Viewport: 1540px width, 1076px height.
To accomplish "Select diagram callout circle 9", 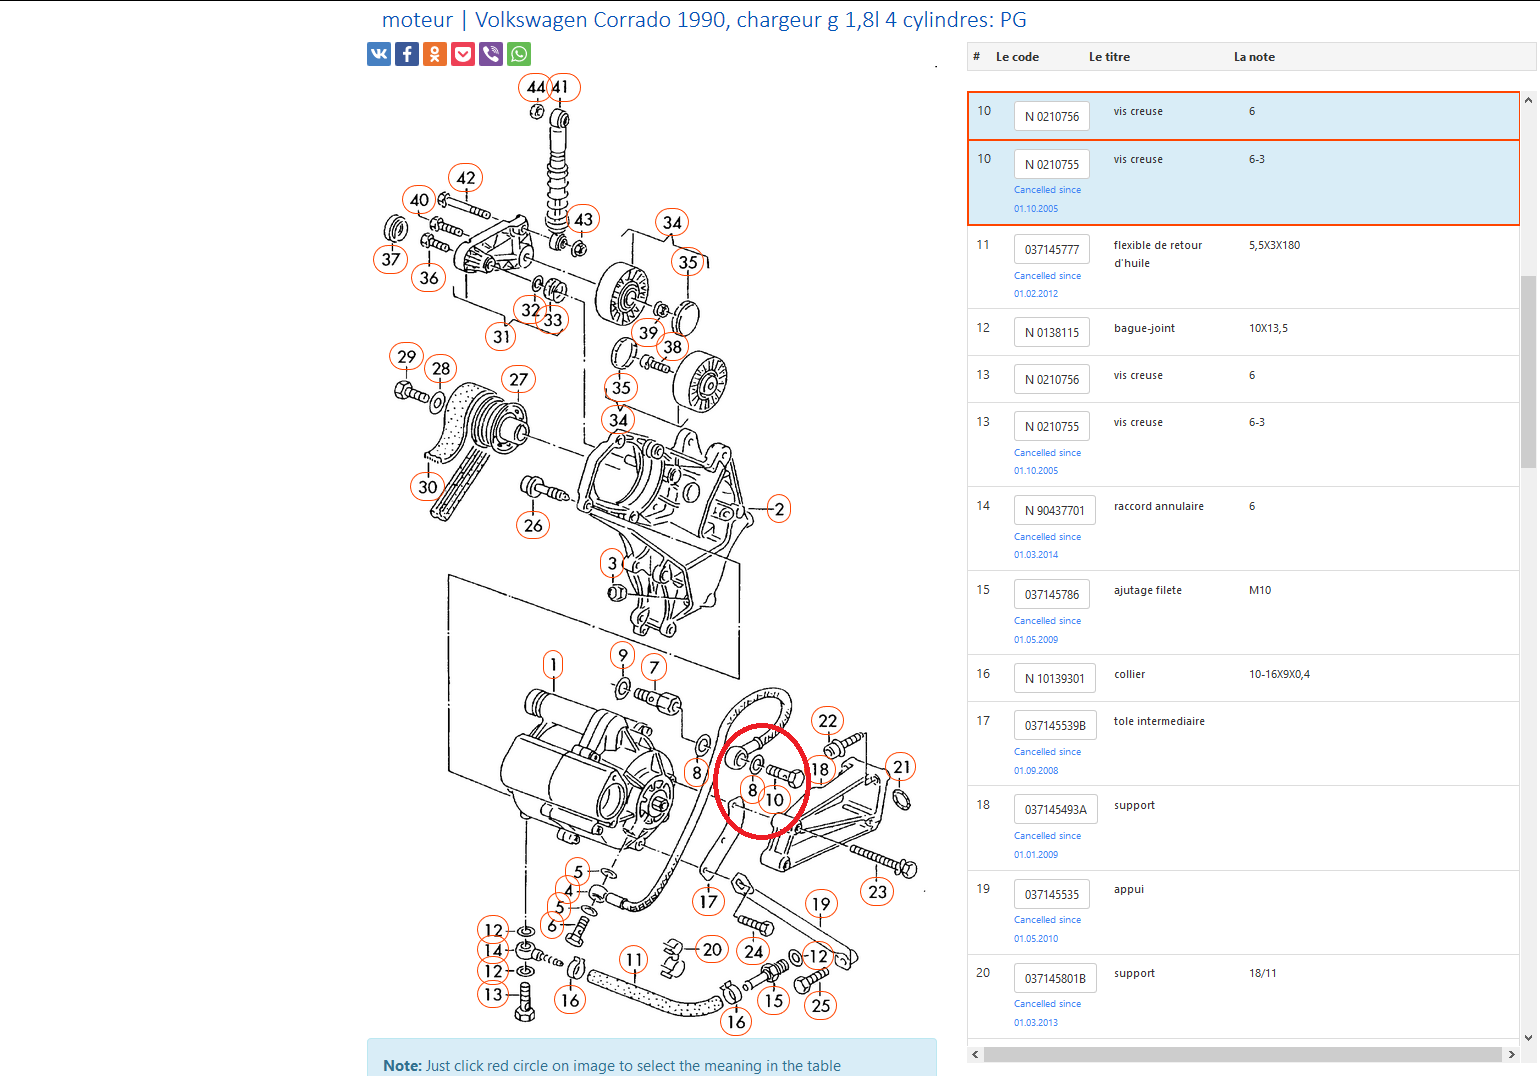I will [623, 656].
